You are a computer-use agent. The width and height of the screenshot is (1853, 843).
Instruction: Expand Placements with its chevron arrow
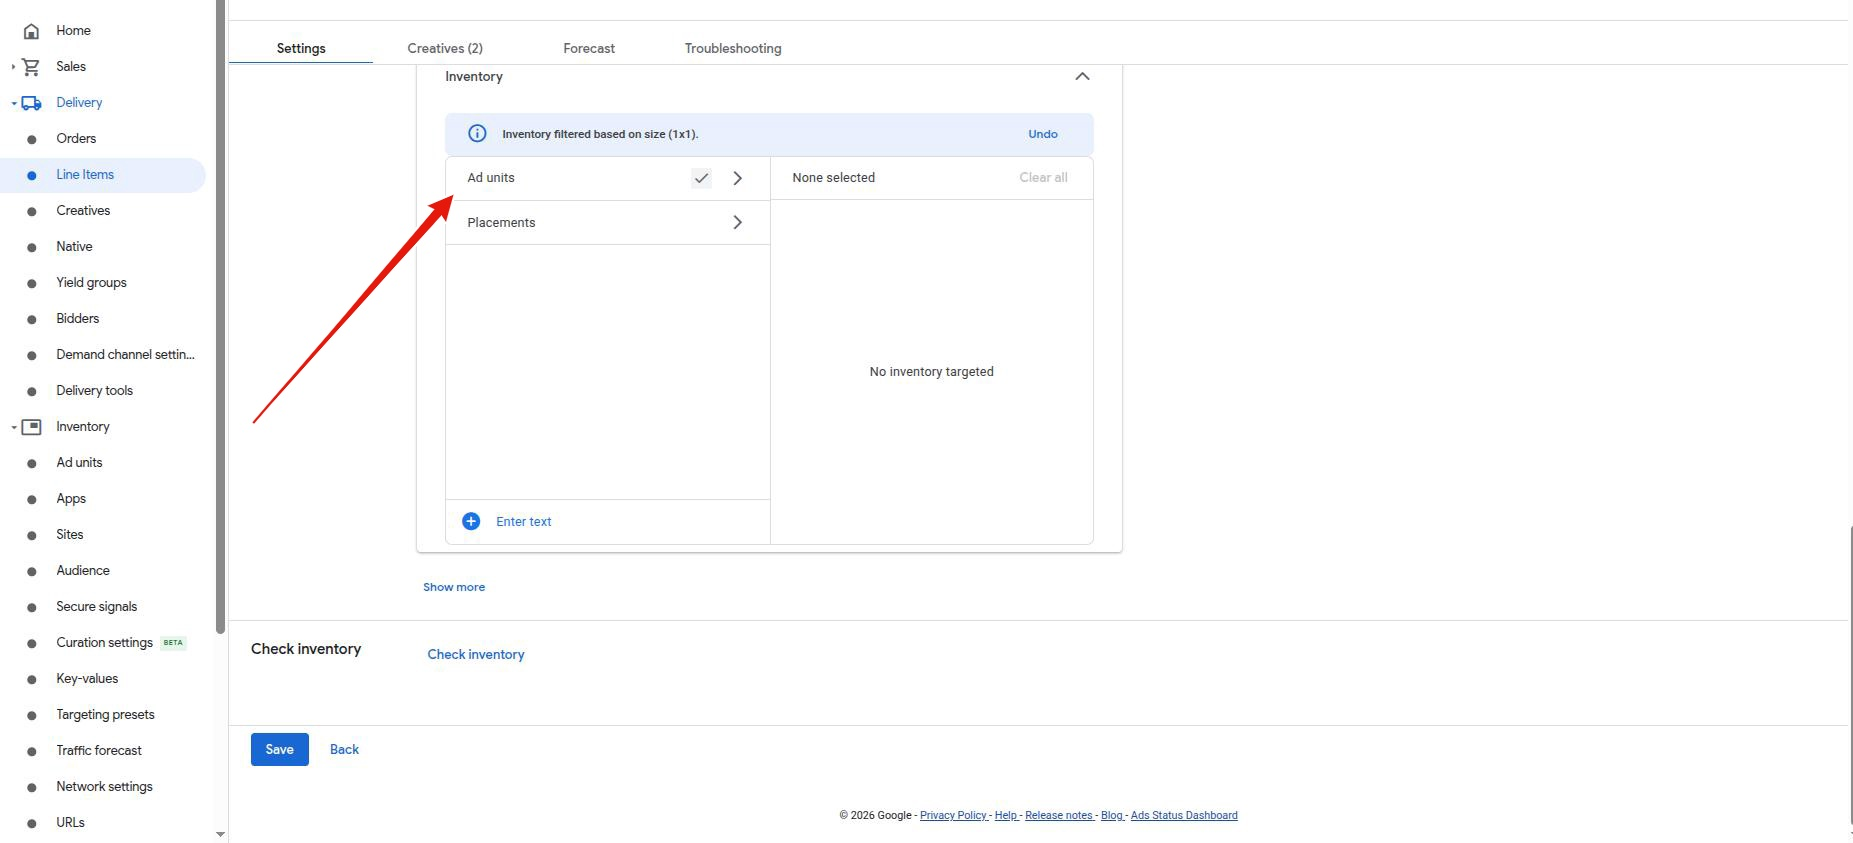[738, 223]
